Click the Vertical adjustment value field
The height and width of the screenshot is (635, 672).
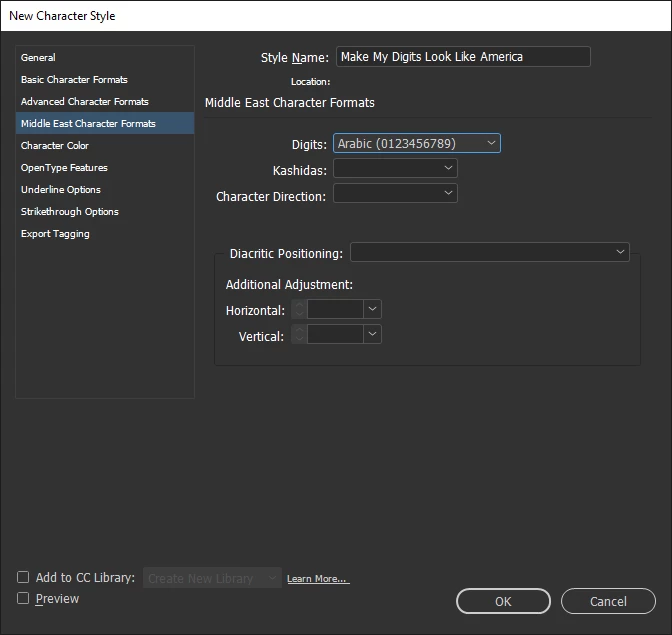coord(335,334)
